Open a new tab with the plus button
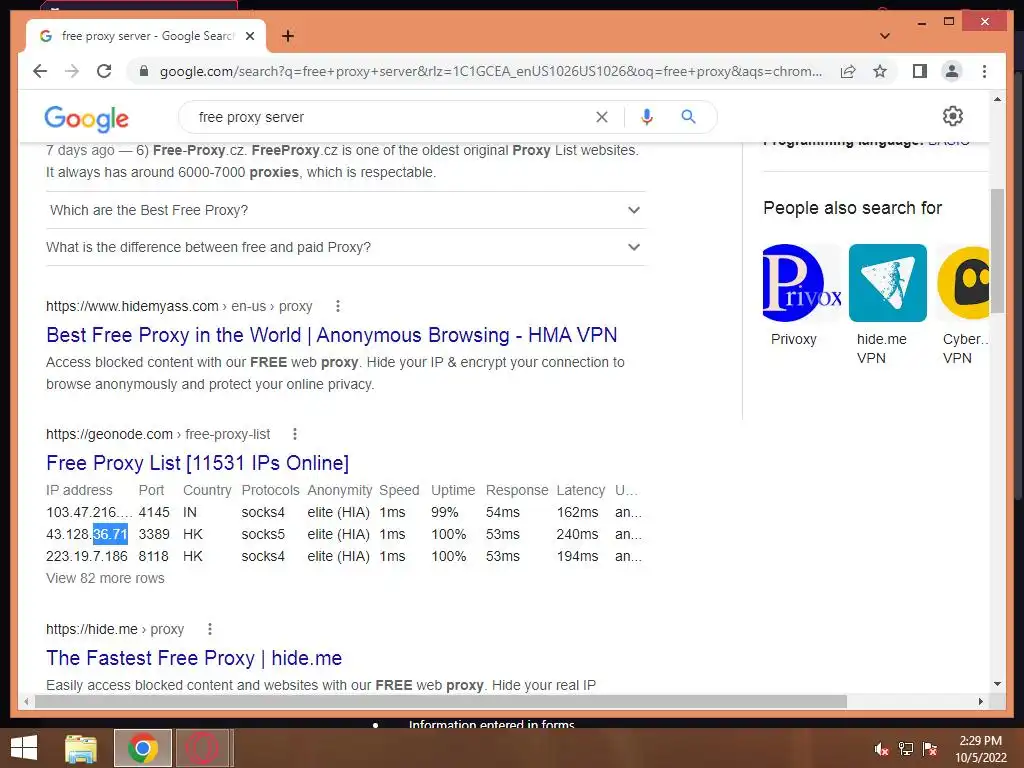 (x=288, y=36)
